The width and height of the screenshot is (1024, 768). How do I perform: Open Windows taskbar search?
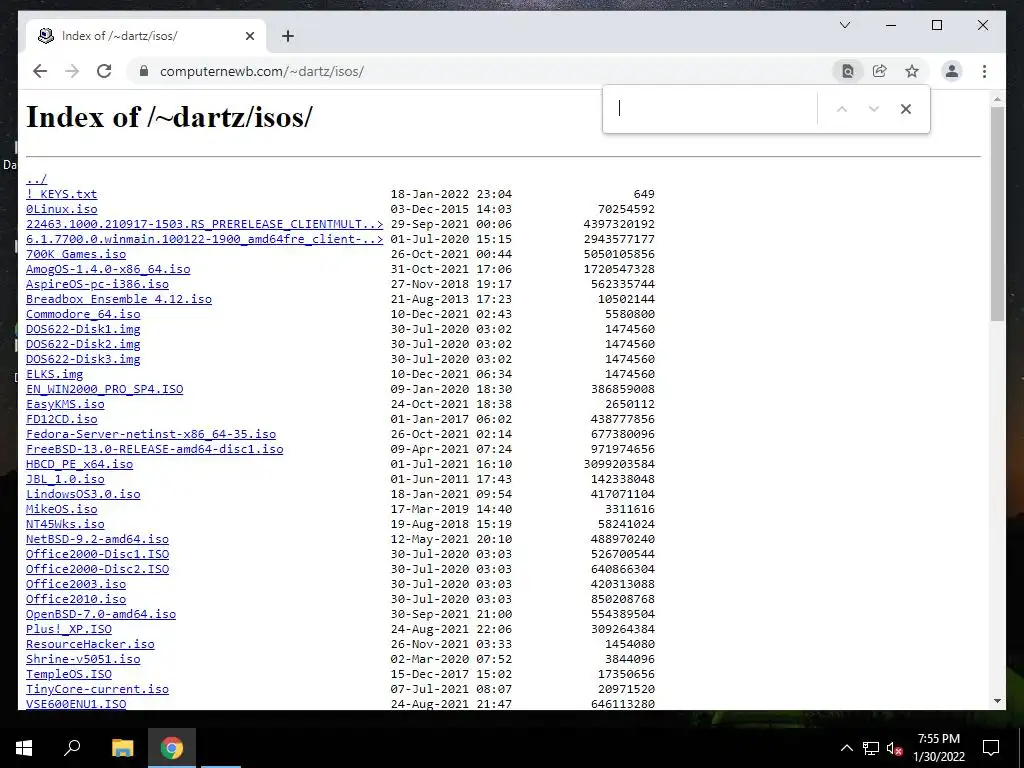[x=72, y=748]
